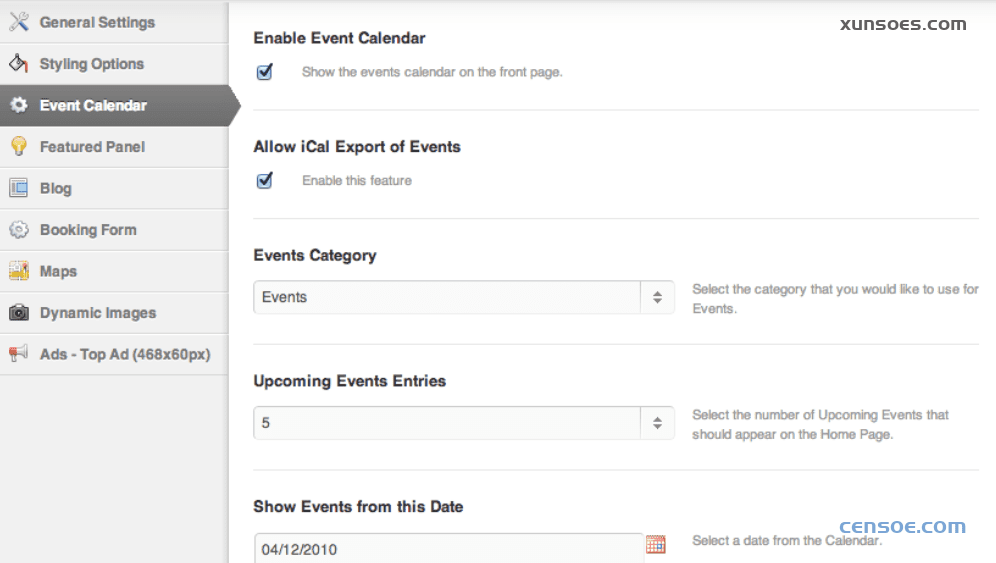996x563 pixels.
Task: Click the Ads megaphone icon
Action: 19,354
